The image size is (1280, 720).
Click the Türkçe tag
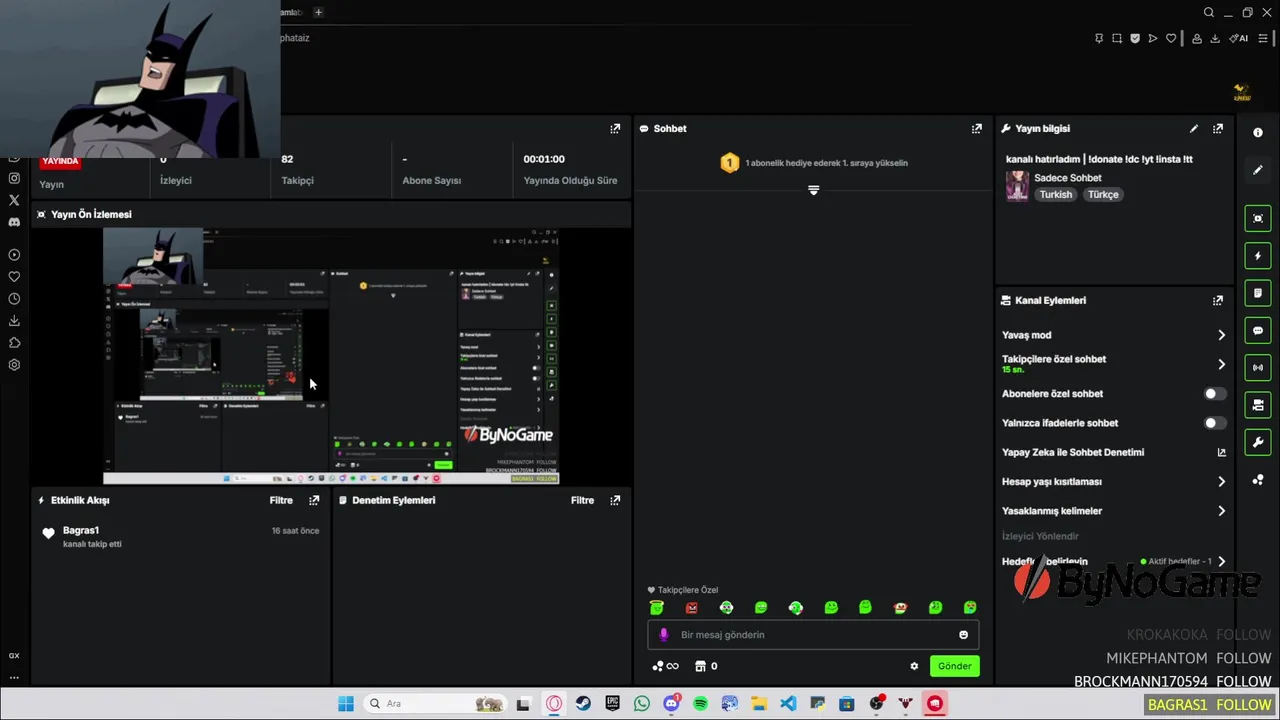point(1103,195)
